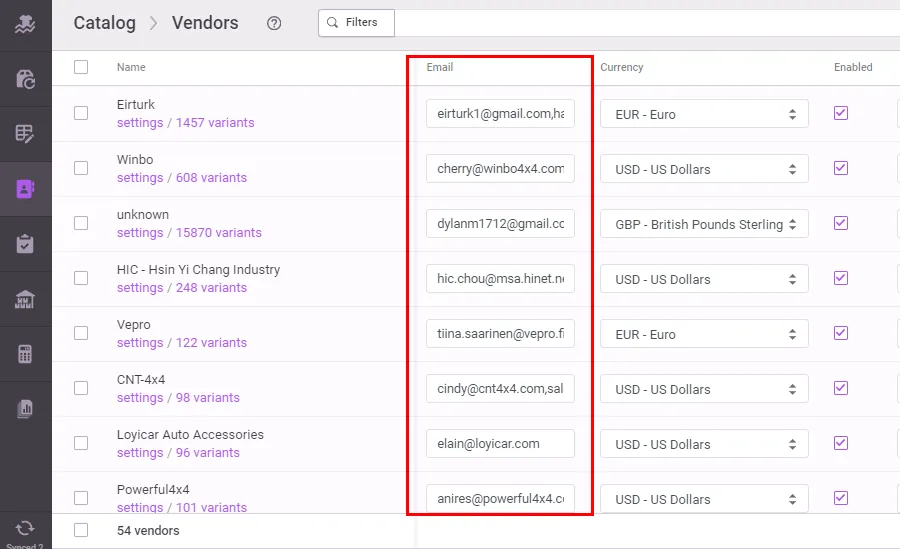Image resolution: width=900 pixels, height=549 pixels.
Task: Open 122 variants link for Vepro
Action: click(211, 343)
